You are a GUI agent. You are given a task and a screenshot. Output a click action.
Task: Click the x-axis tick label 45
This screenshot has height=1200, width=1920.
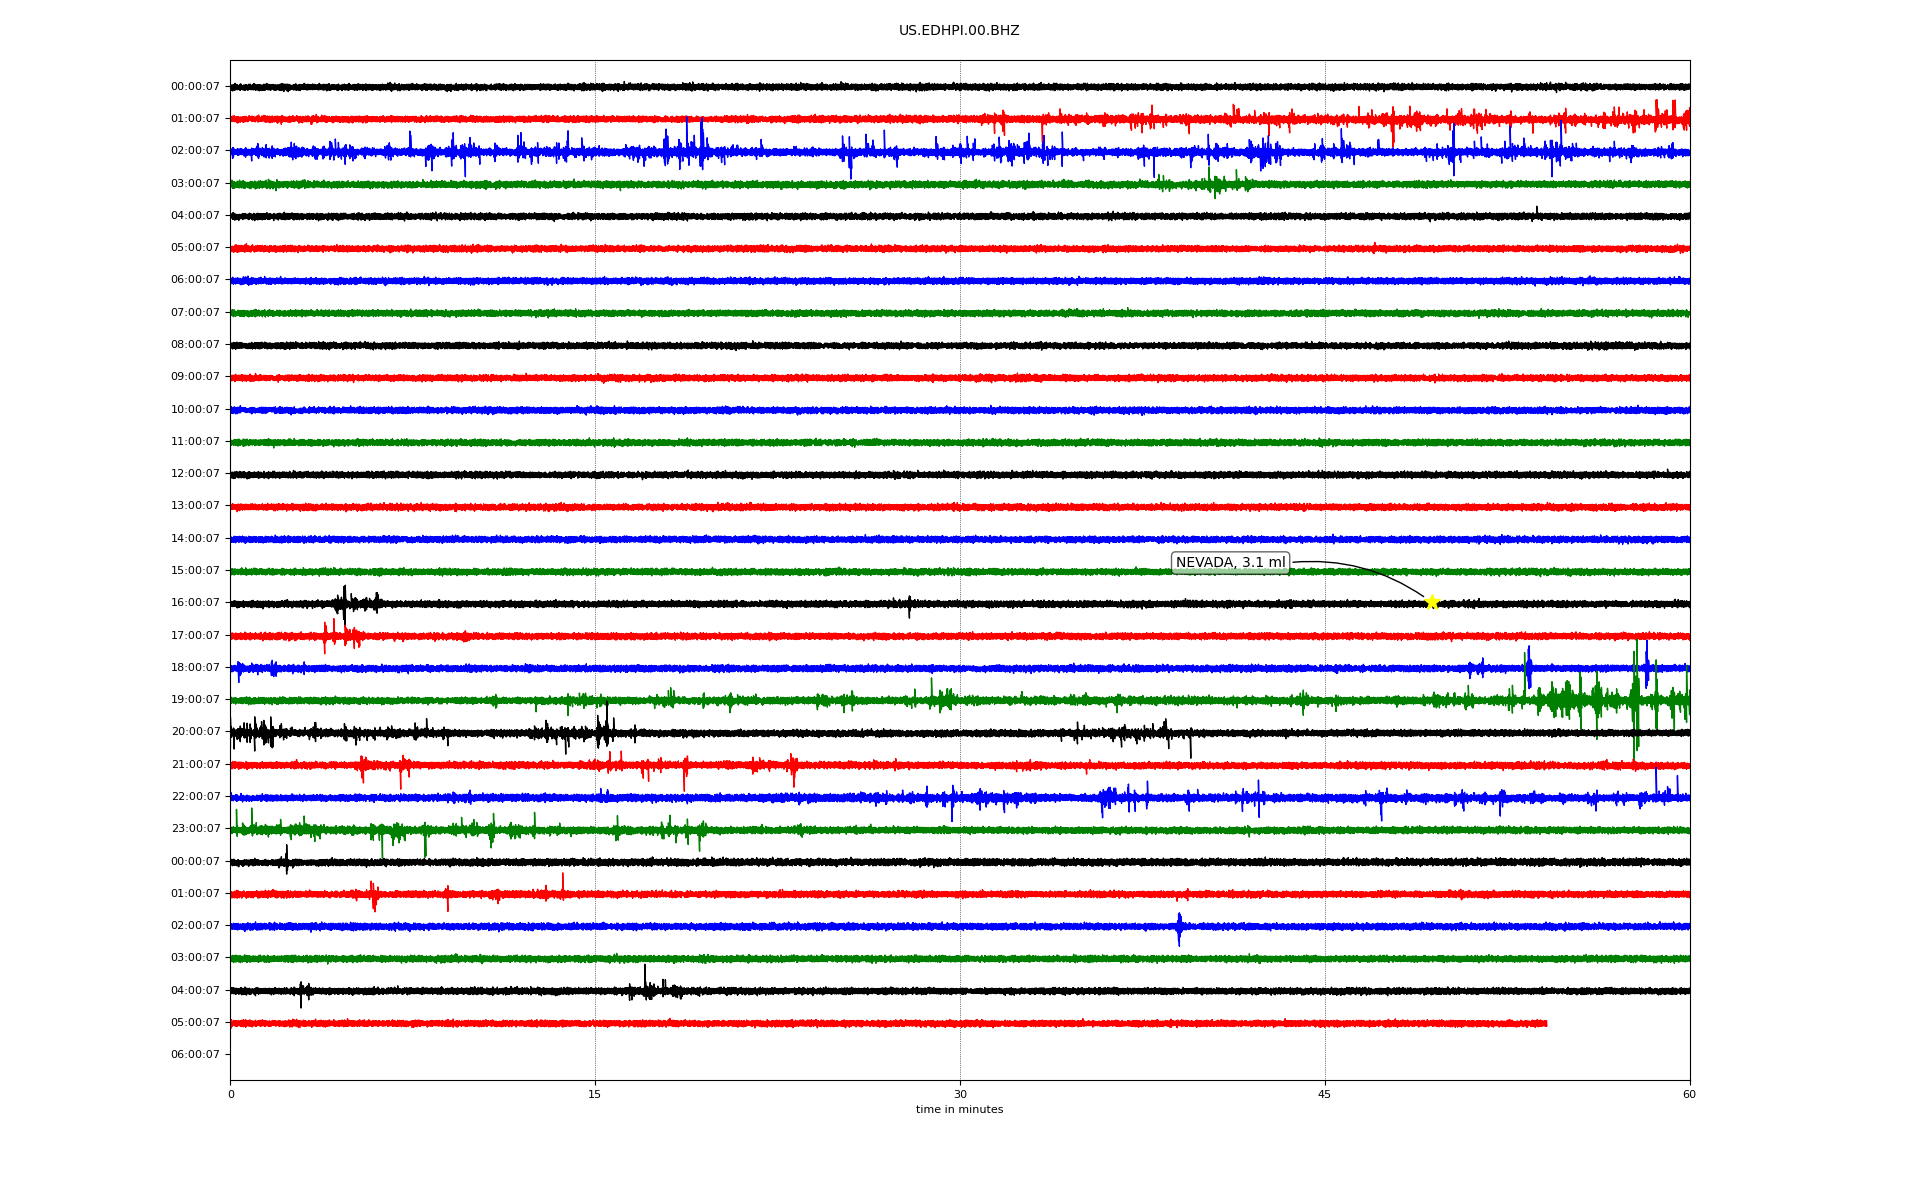click(1324, 1094)
